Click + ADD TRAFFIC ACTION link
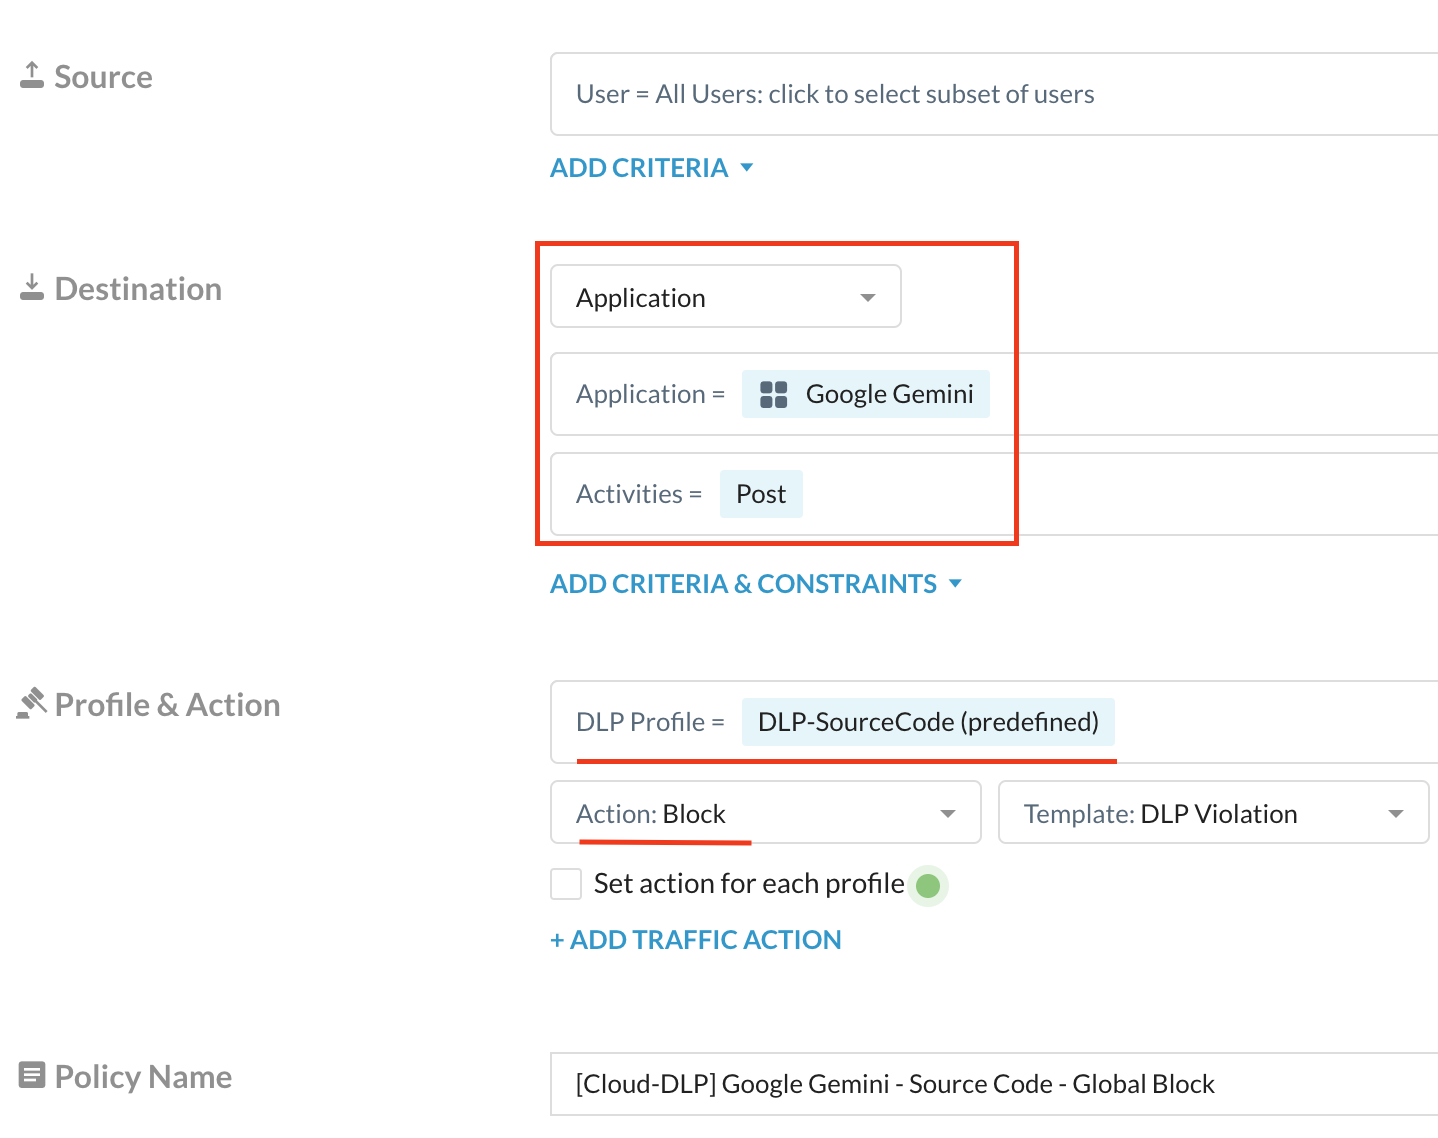Image resolution: width=1438 pixels, height=1138 pixels. coord(696,940)
